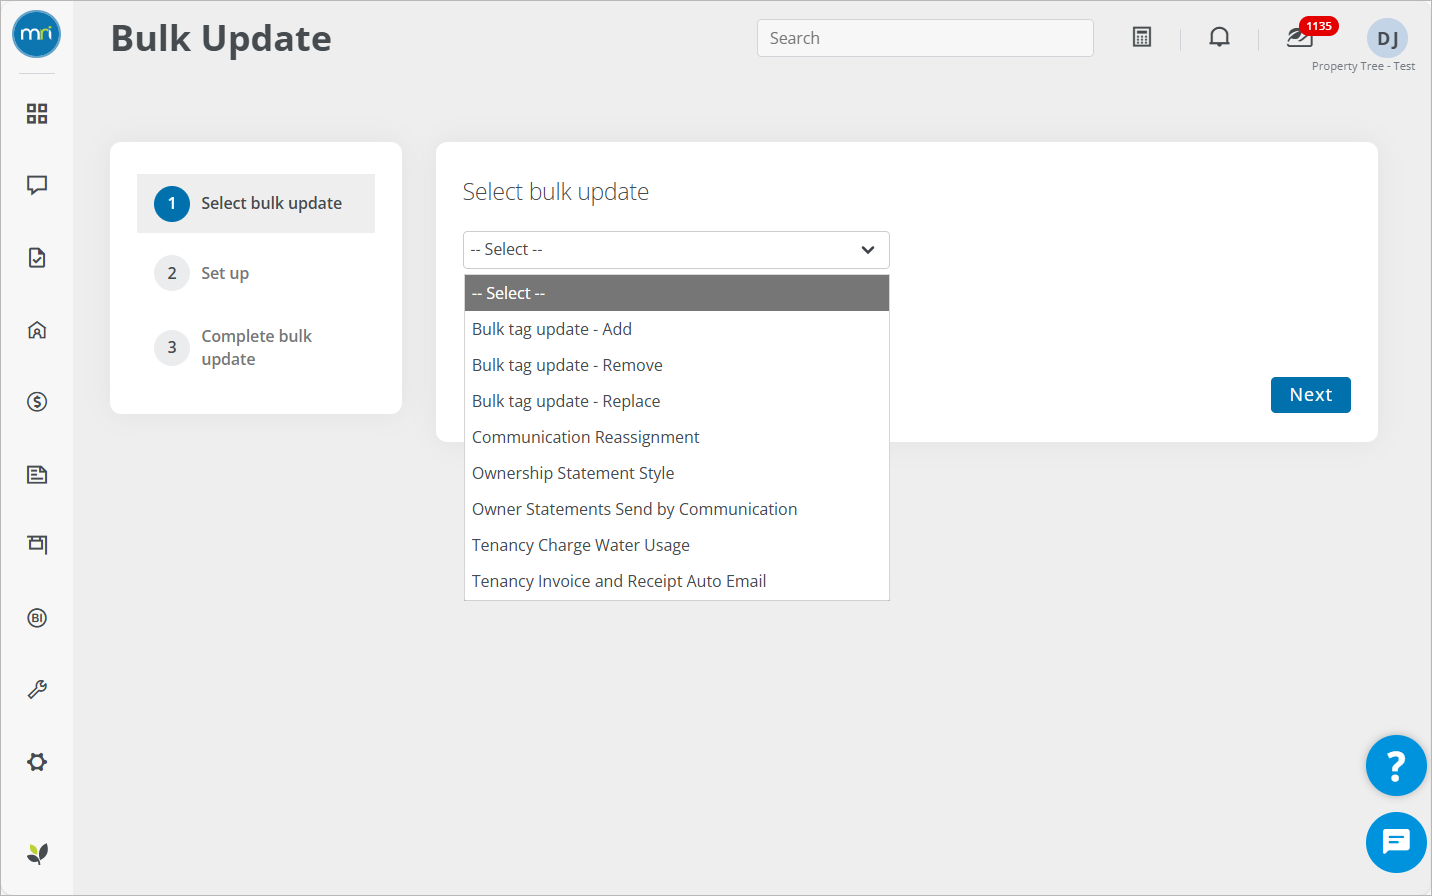Choose 'Owner Statements Send by Communication' option

677,509
